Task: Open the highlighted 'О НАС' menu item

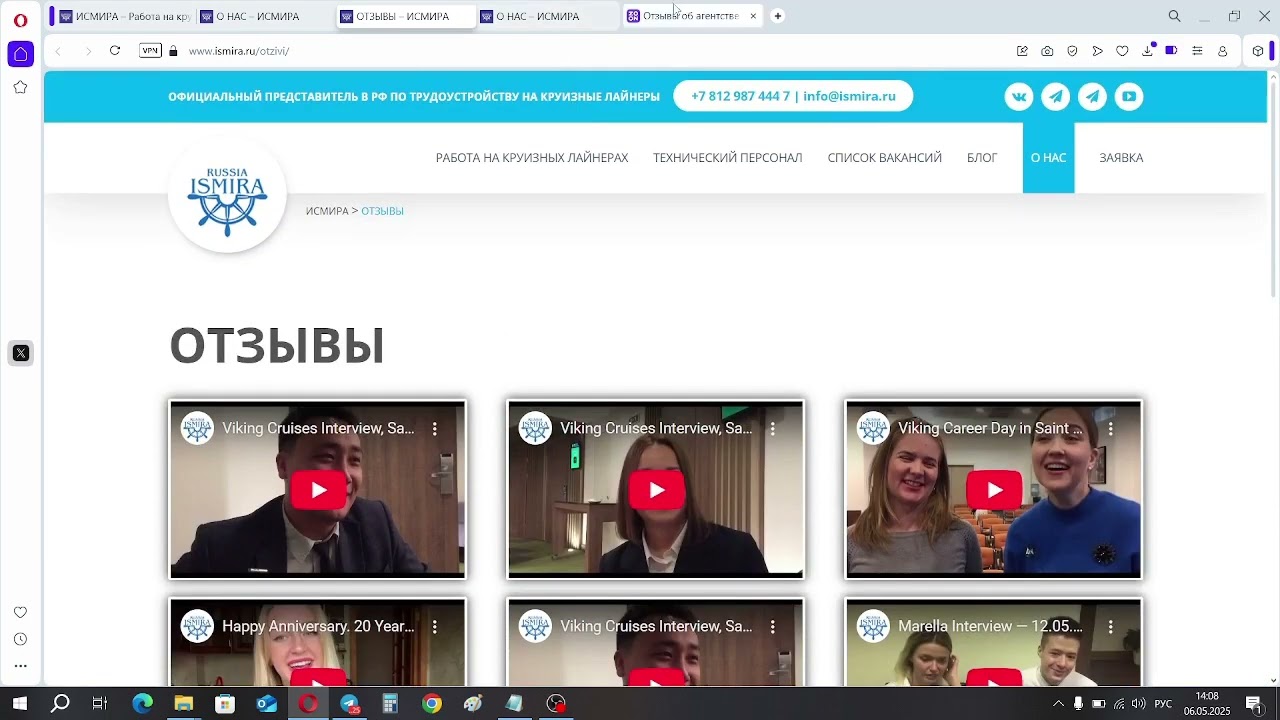Action: pyautogui.click(x=1048, y=158)
